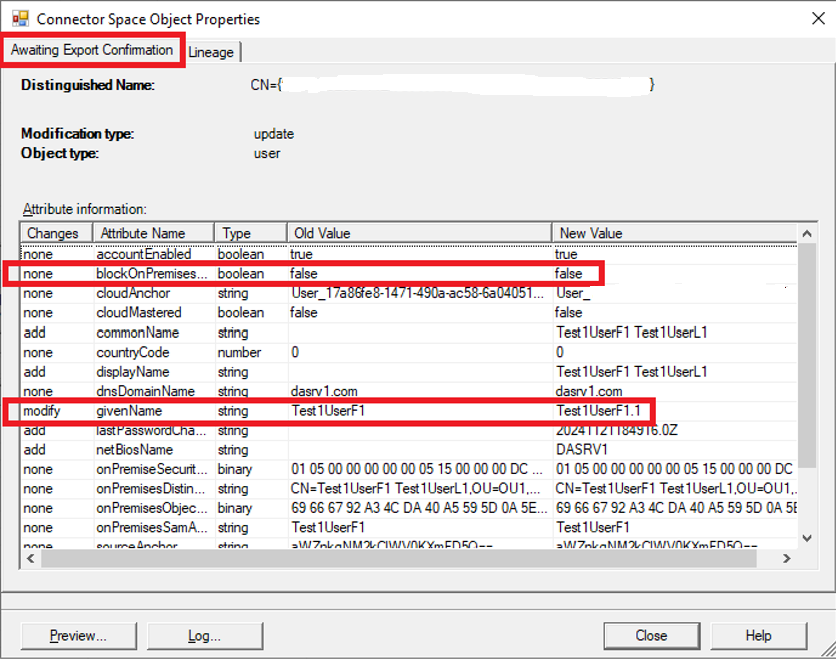Click the Type column header
This screenshot has height=660, width=836.
(251, 234)
